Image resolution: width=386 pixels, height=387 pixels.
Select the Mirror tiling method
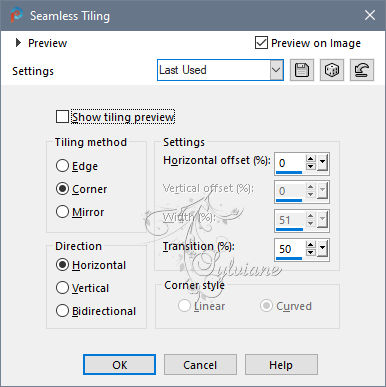click(62, 212)
